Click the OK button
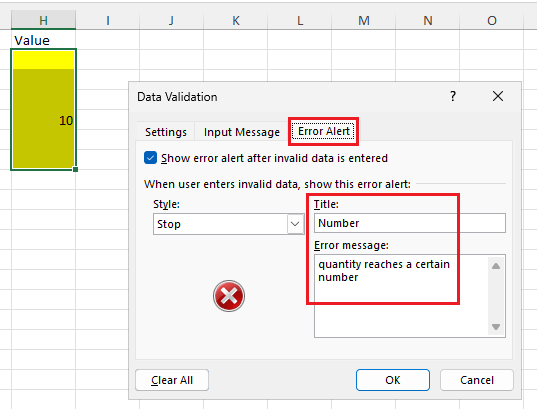537x409 pixels. click(x=392, y=380)
